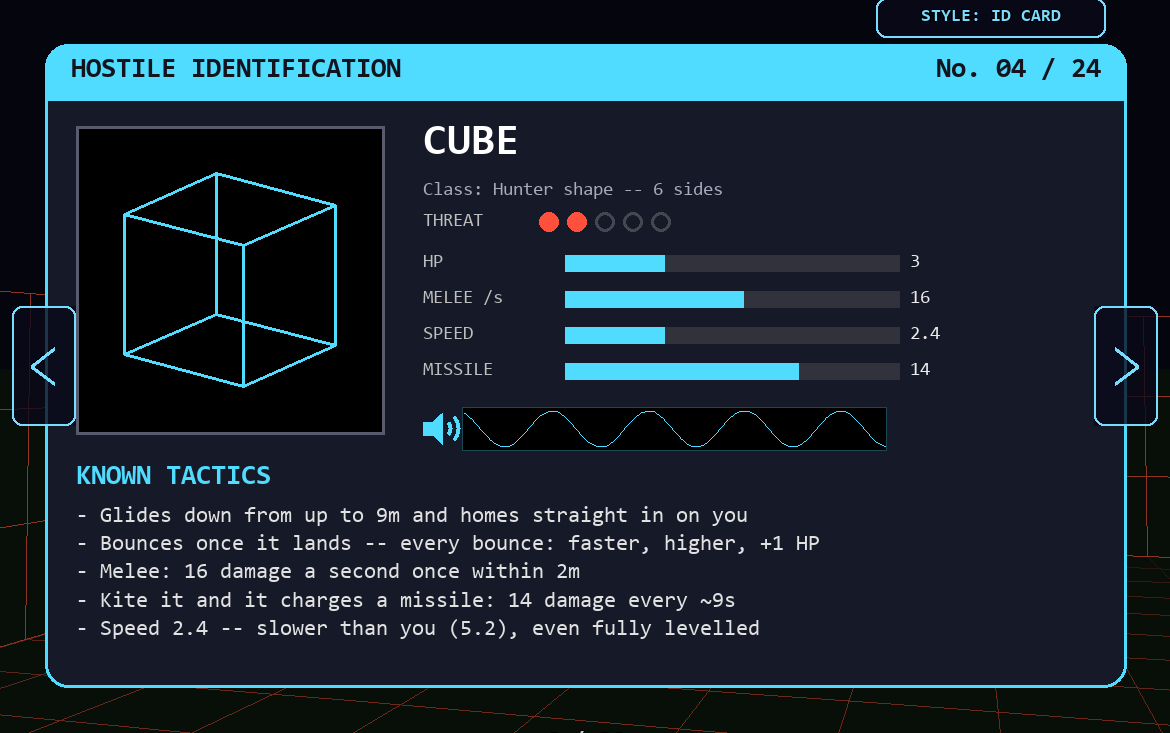Image resolution: width=1170 pixels, height=733 pixels.
Task: Click the MISSILE stat bar
Action: tap(732, 371)
